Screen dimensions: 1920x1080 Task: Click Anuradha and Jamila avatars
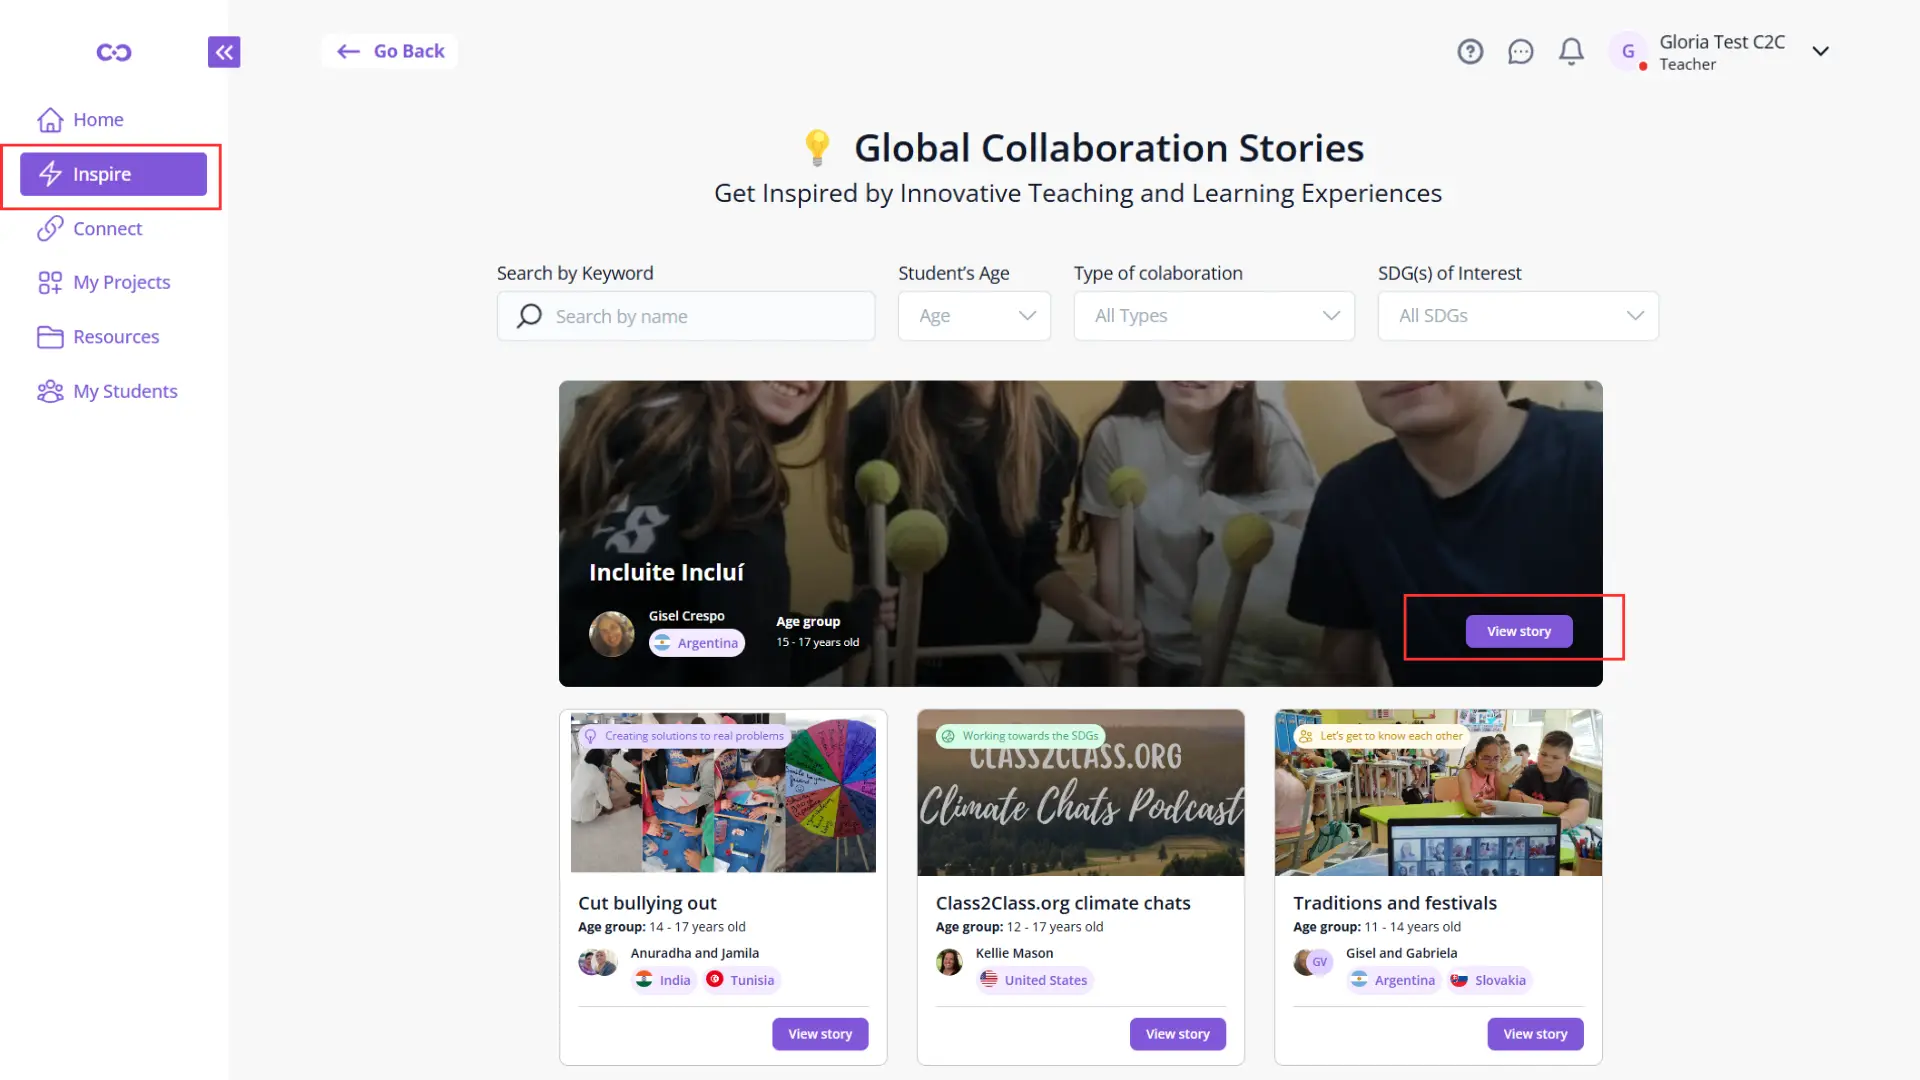598,963
